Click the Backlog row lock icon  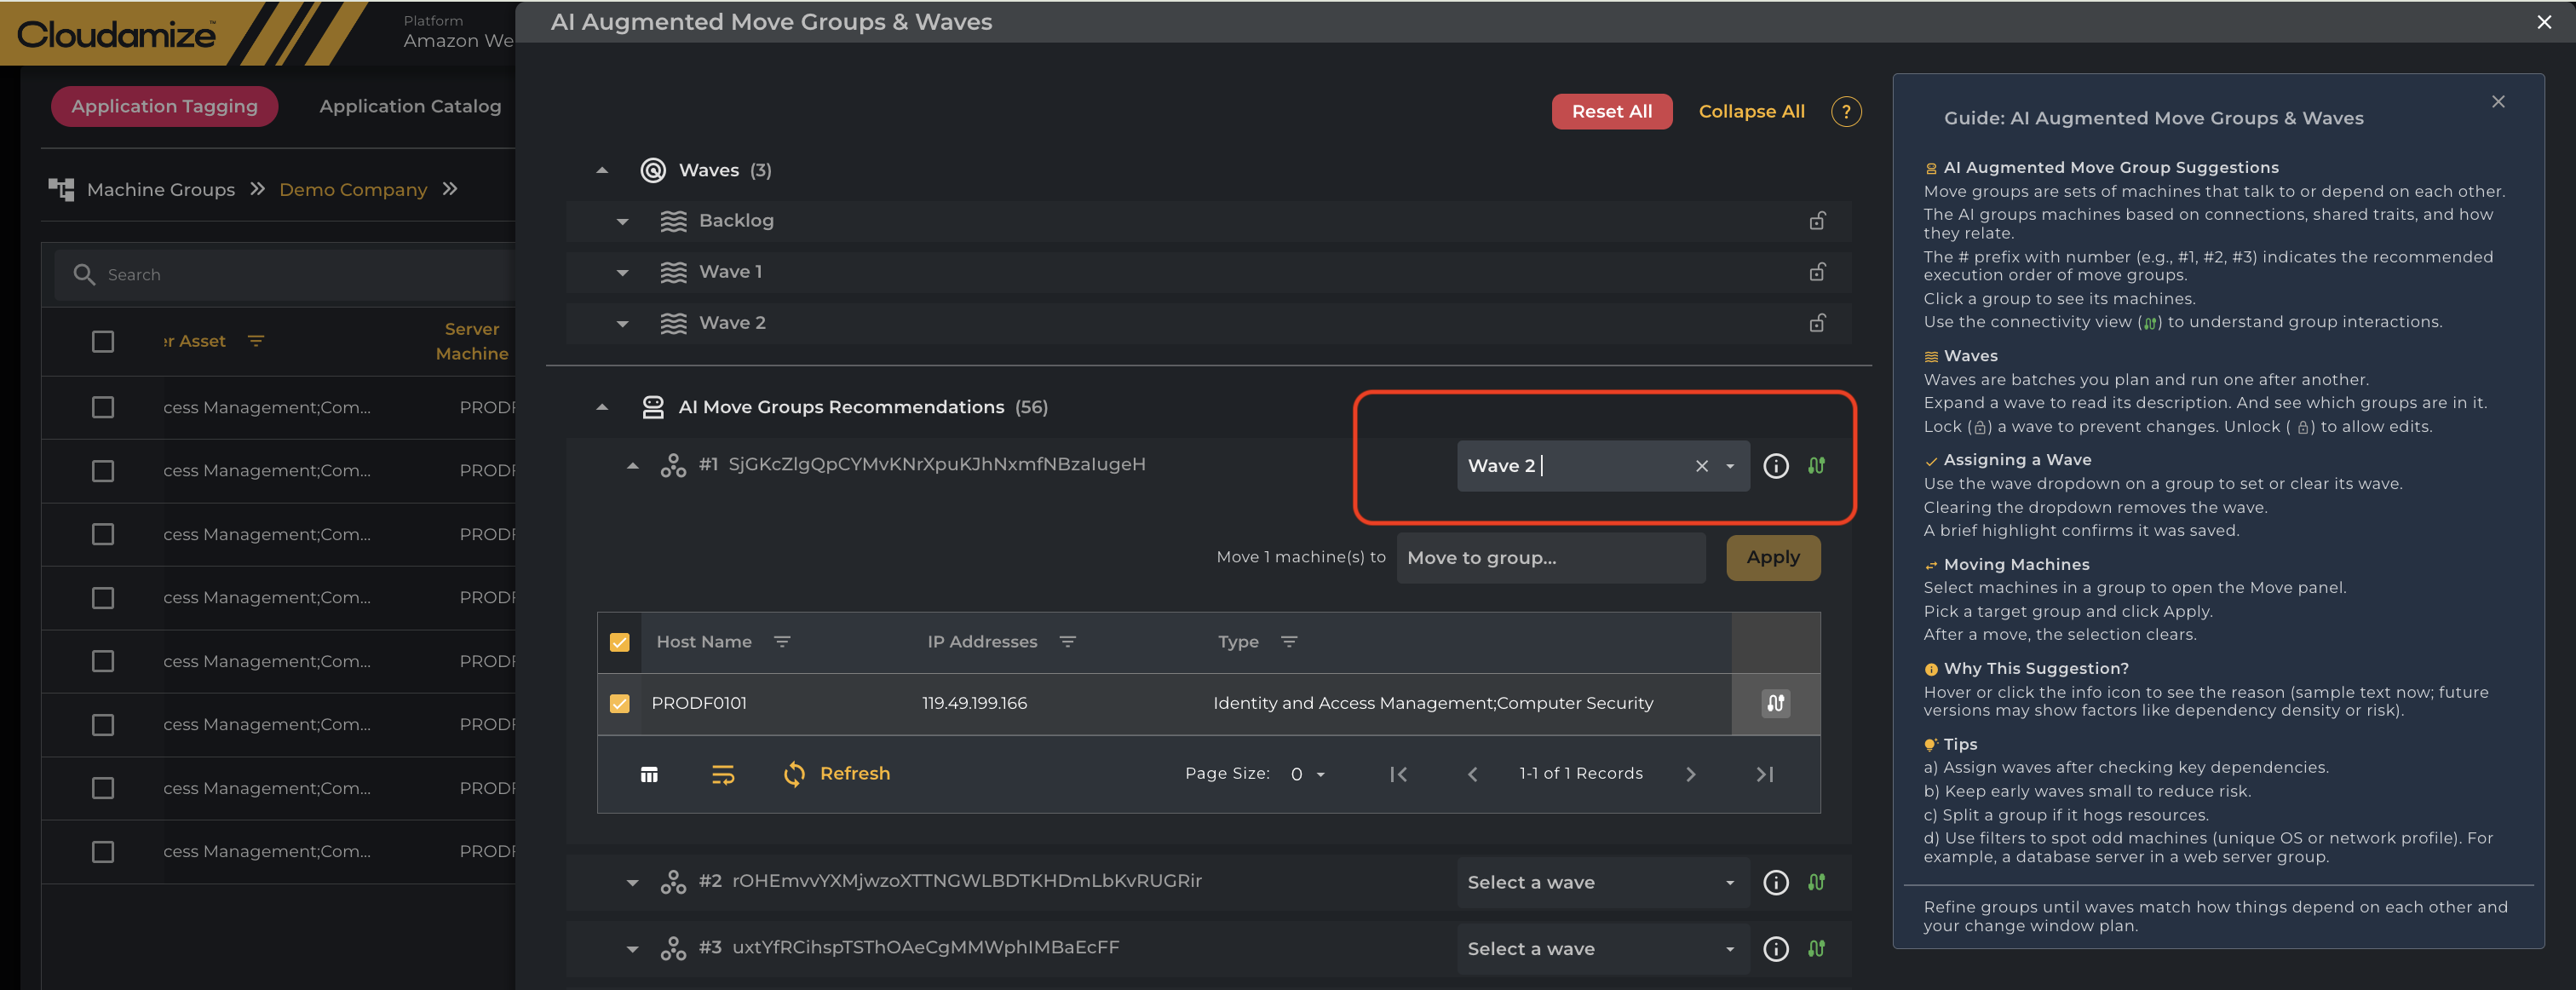coord(1817,221)
